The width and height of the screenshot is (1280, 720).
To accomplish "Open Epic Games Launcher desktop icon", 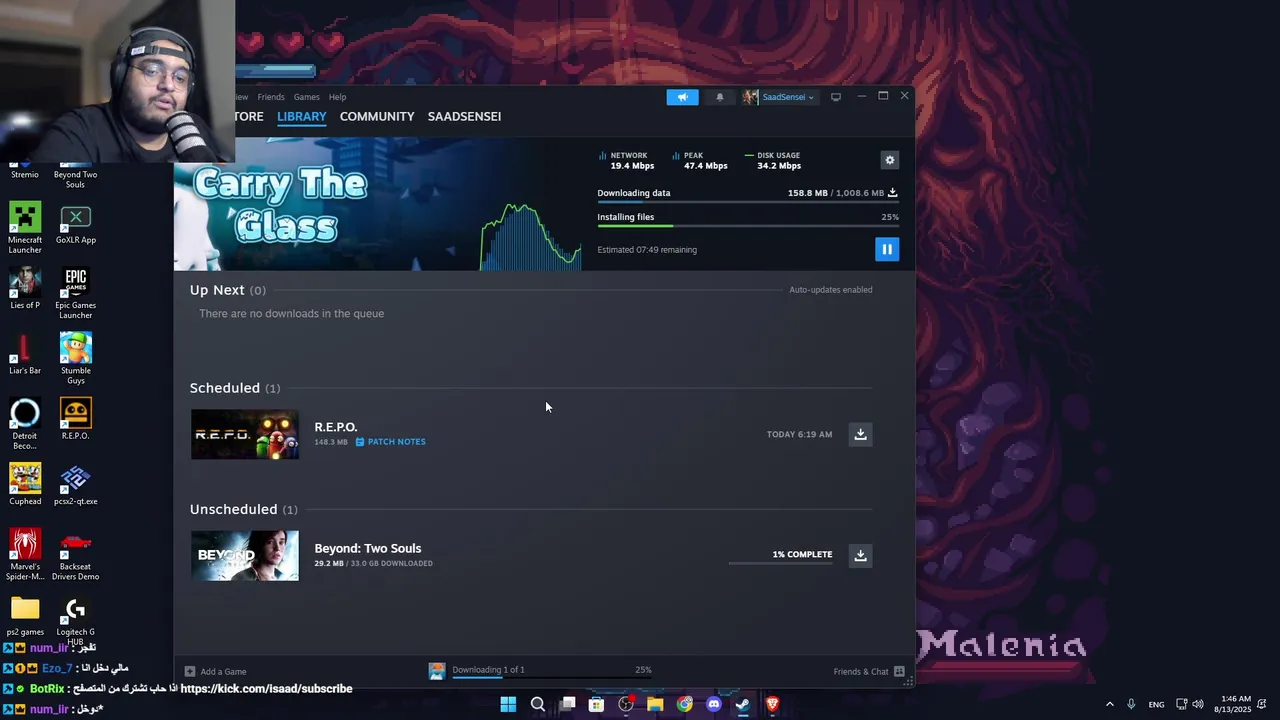I will (75, 294).
